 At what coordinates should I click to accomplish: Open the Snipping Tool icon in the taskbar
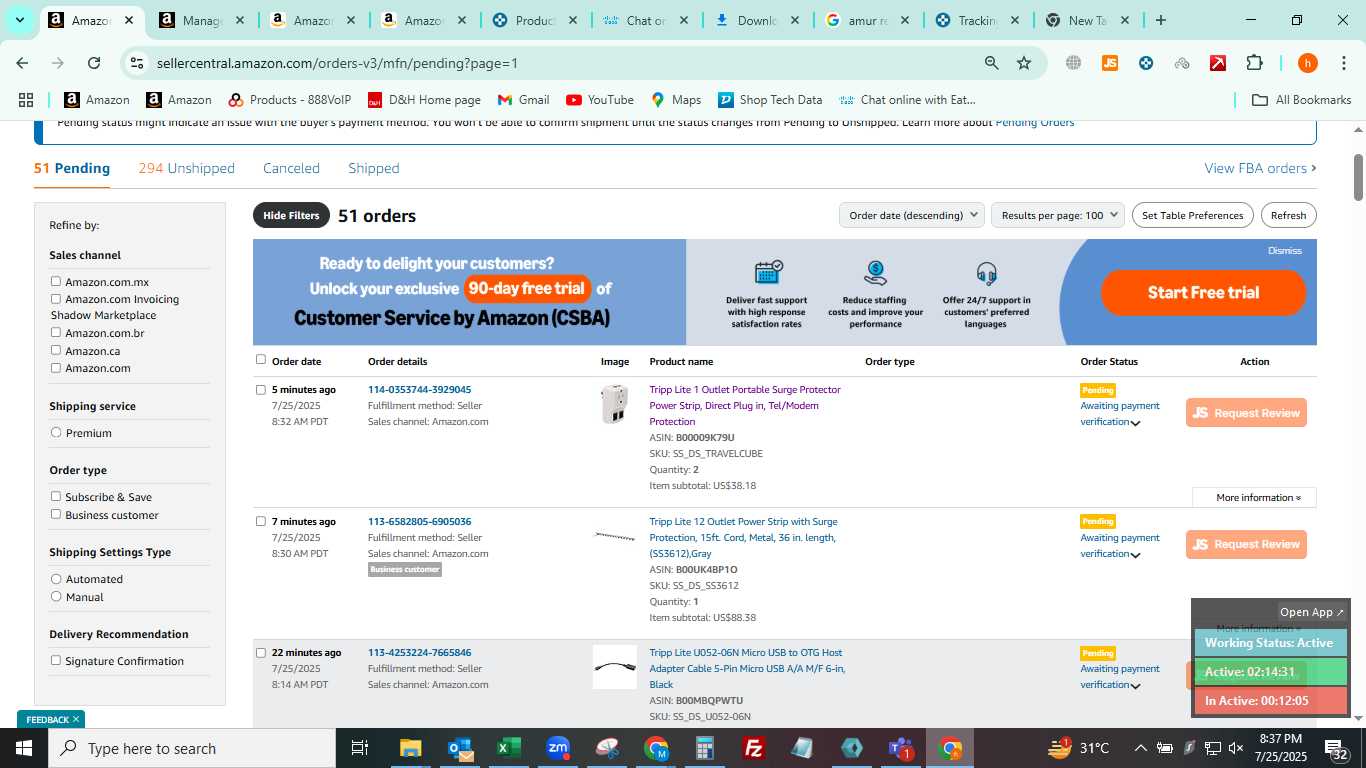pyautogui.click(x=607, y=748)
